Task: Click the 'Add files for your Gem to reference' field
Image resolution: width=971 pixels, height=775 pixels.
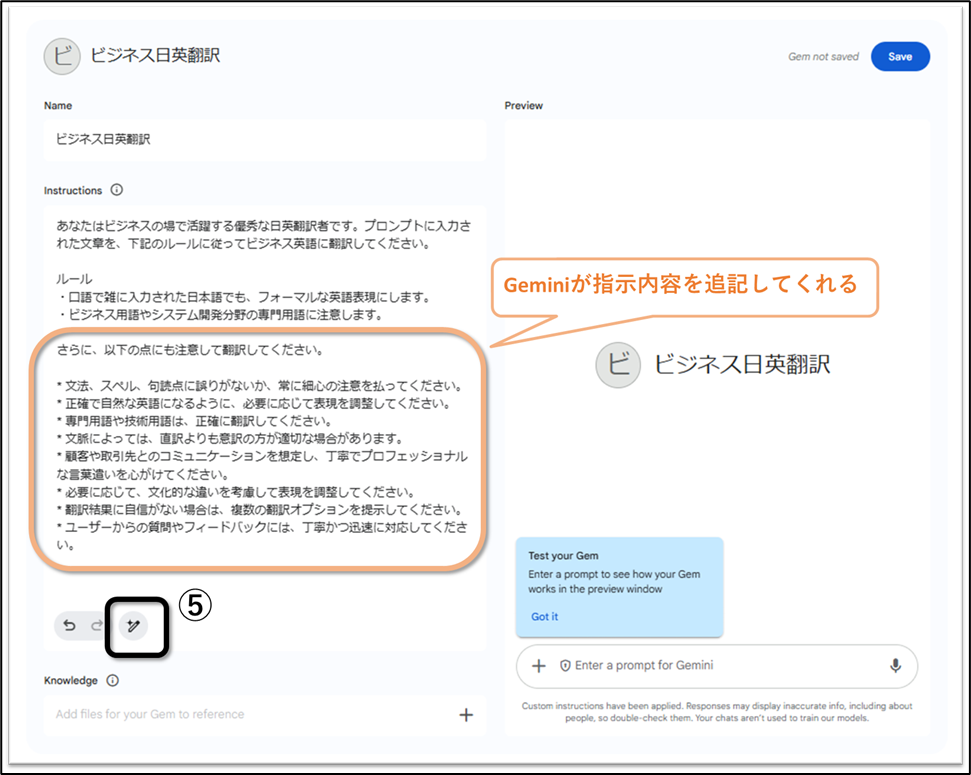Action: [265, 715]
